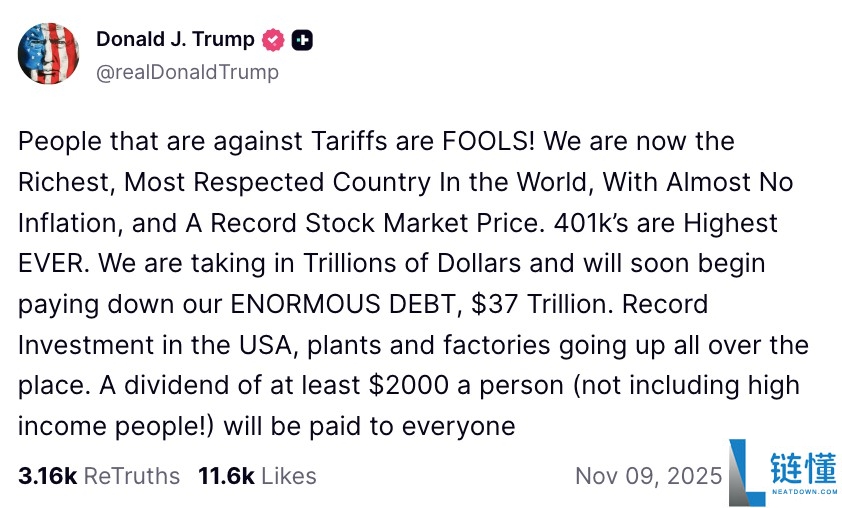Click the Nov 09, 2025 timestamp

click(648, 476)
